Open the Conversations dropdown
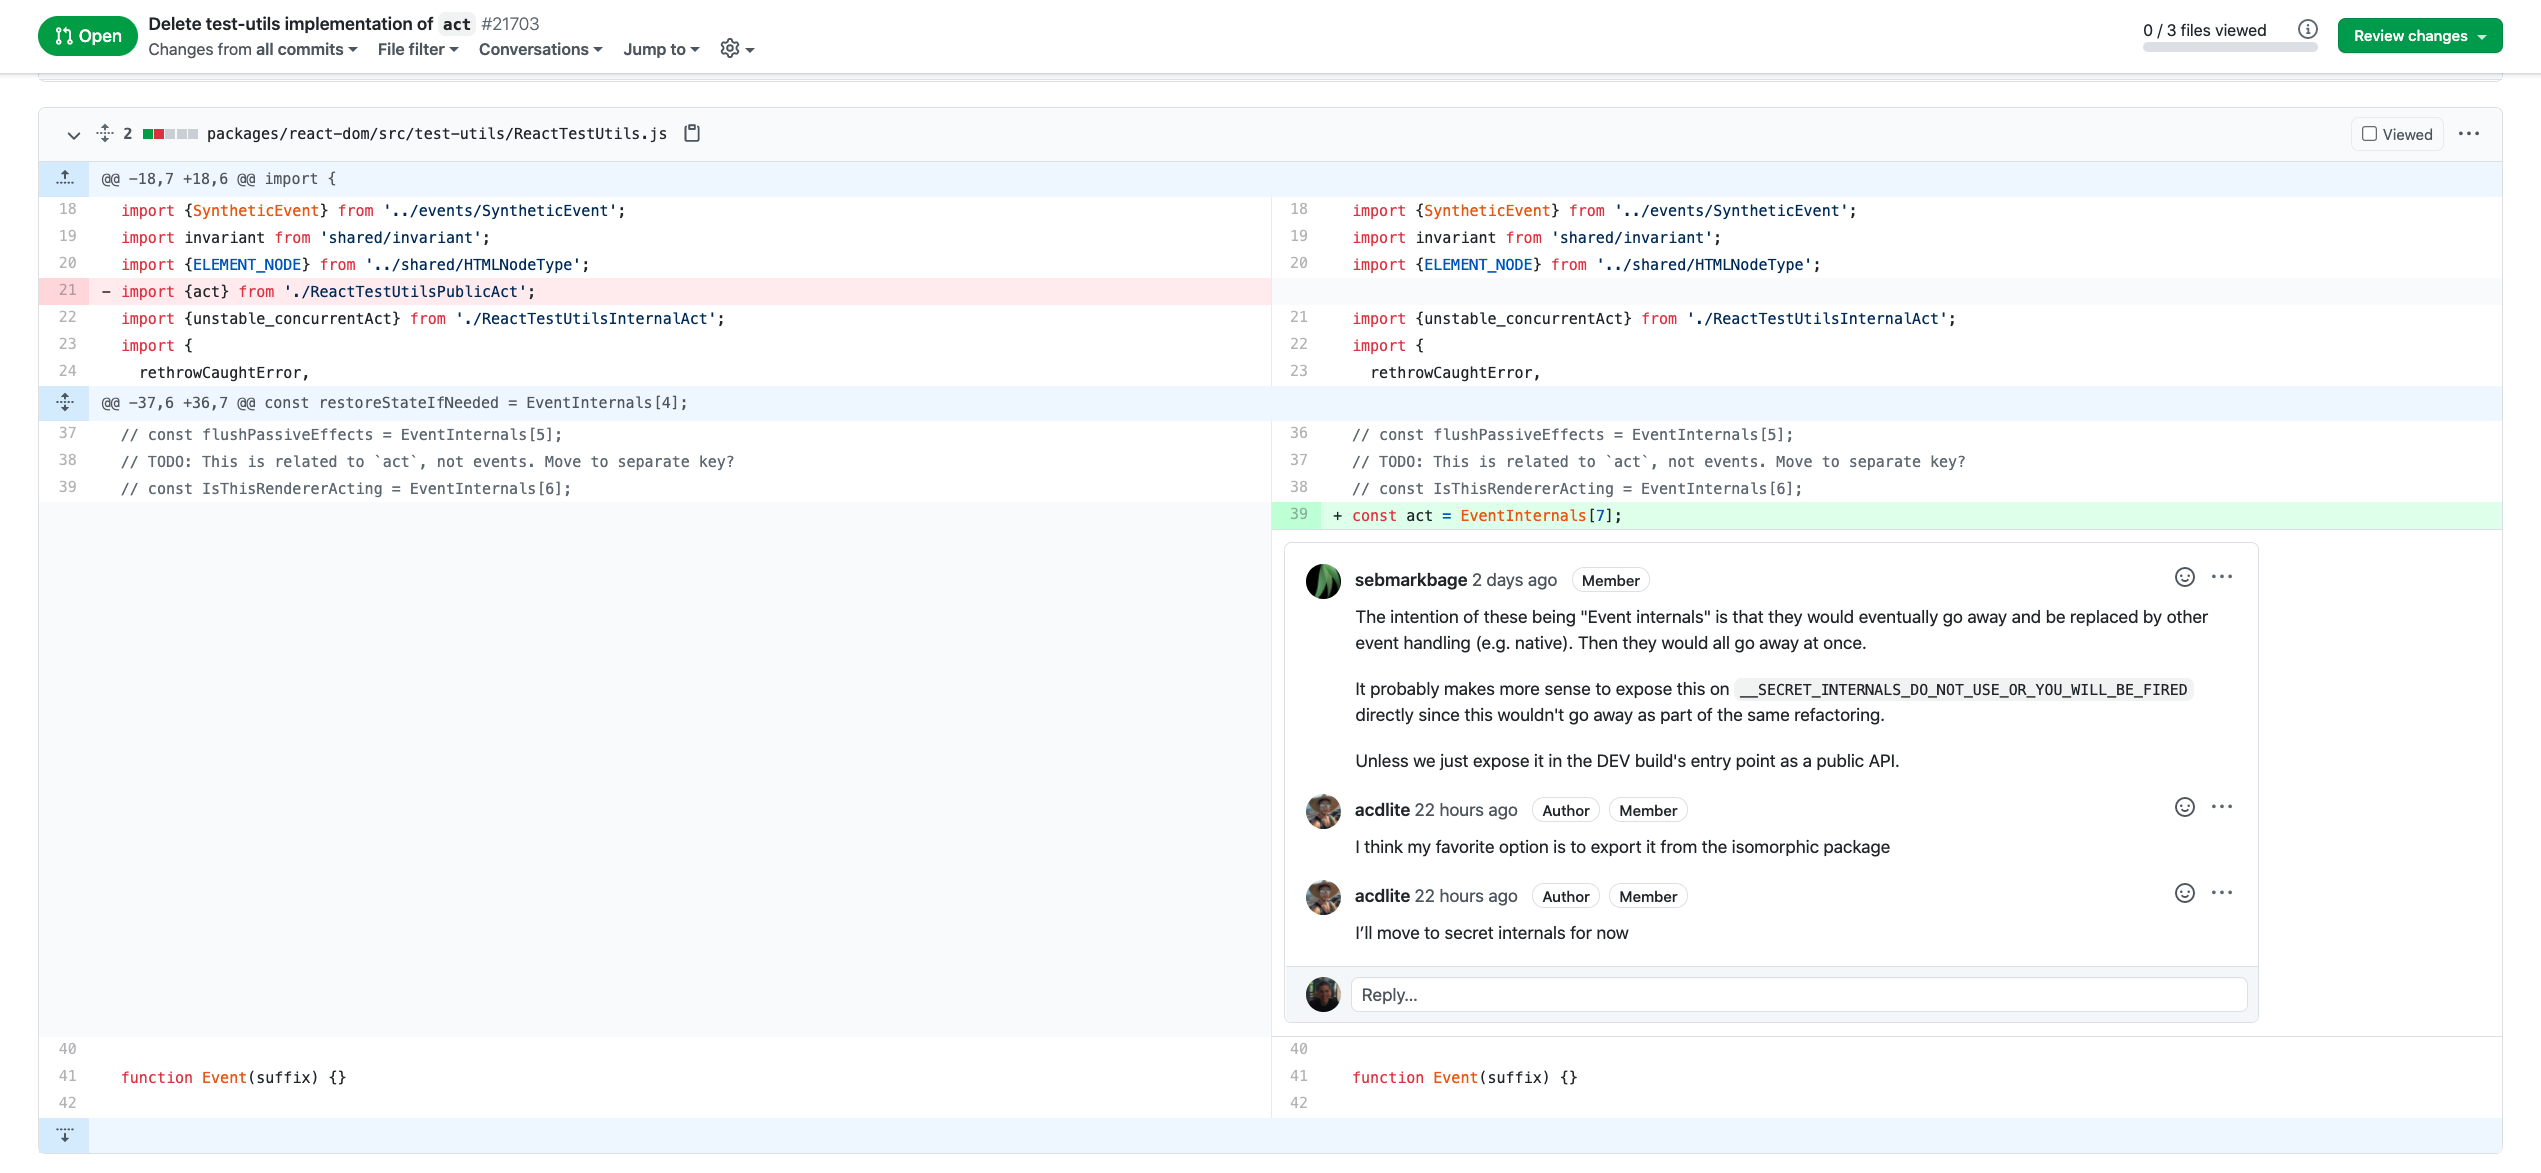Screen dimensions: 2541x1173 [540, 49]
